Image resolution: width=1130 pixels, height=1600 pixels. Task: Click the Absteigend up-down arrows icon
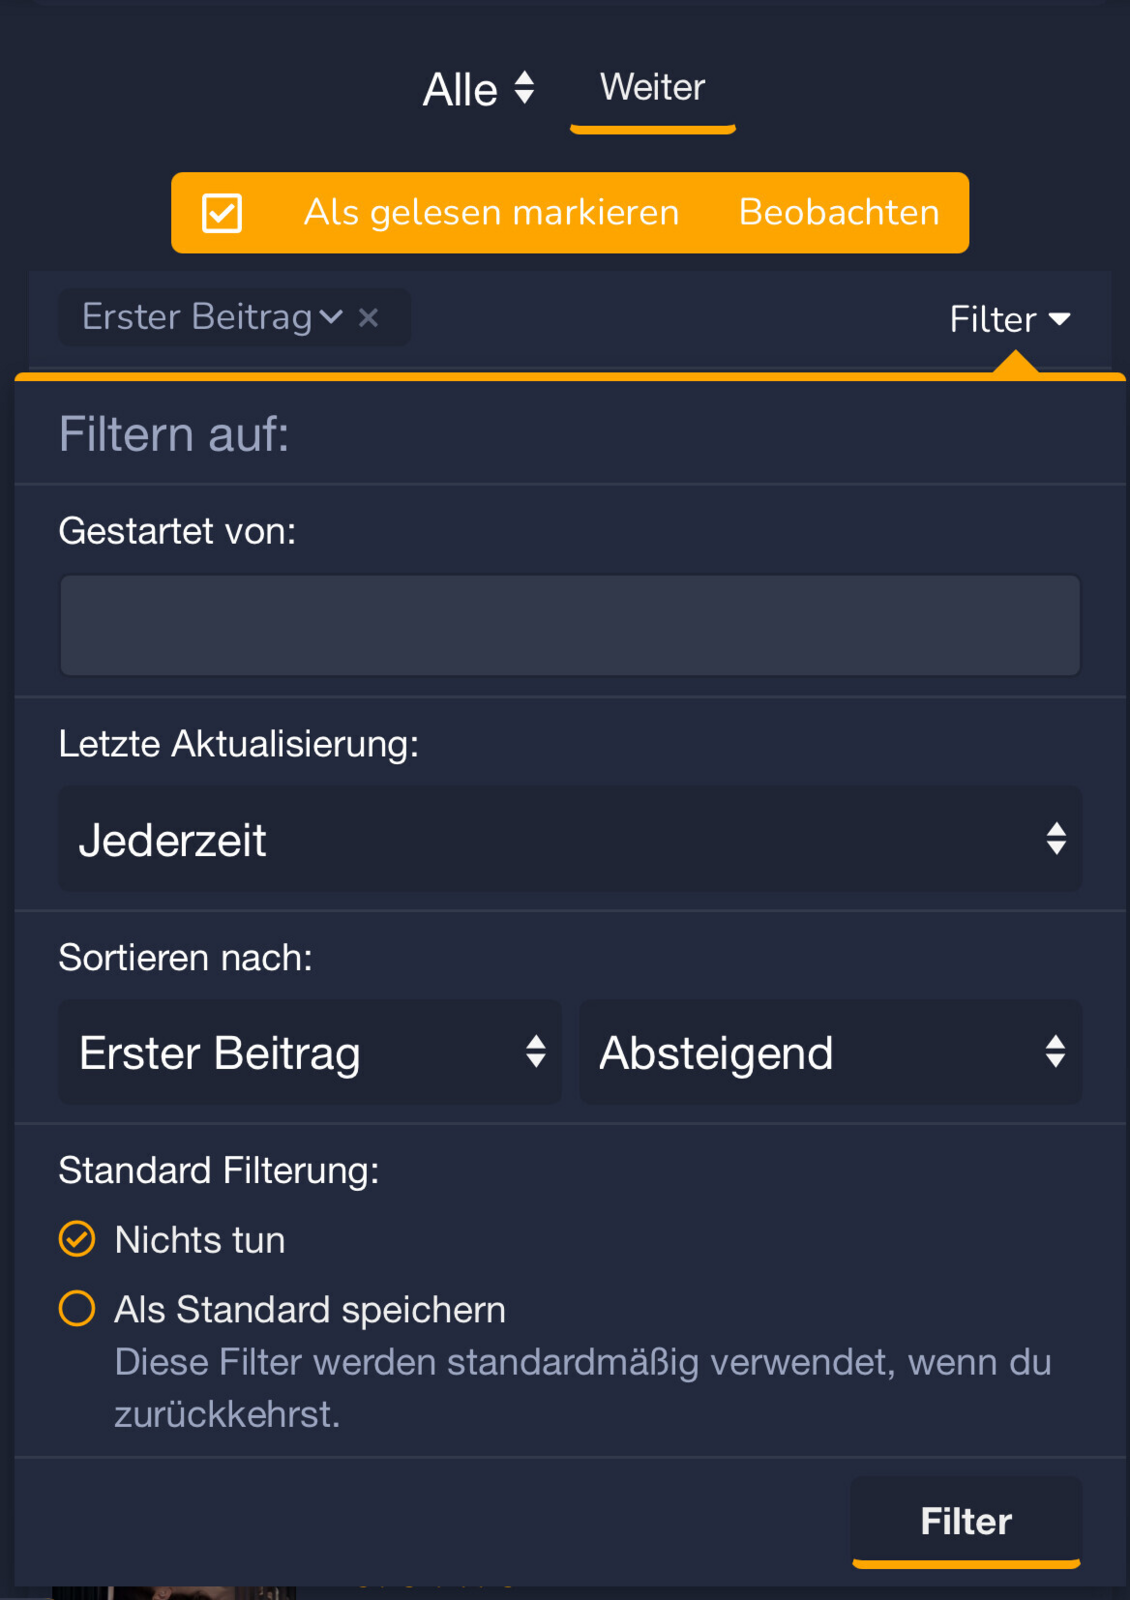coord(1056,1052)
